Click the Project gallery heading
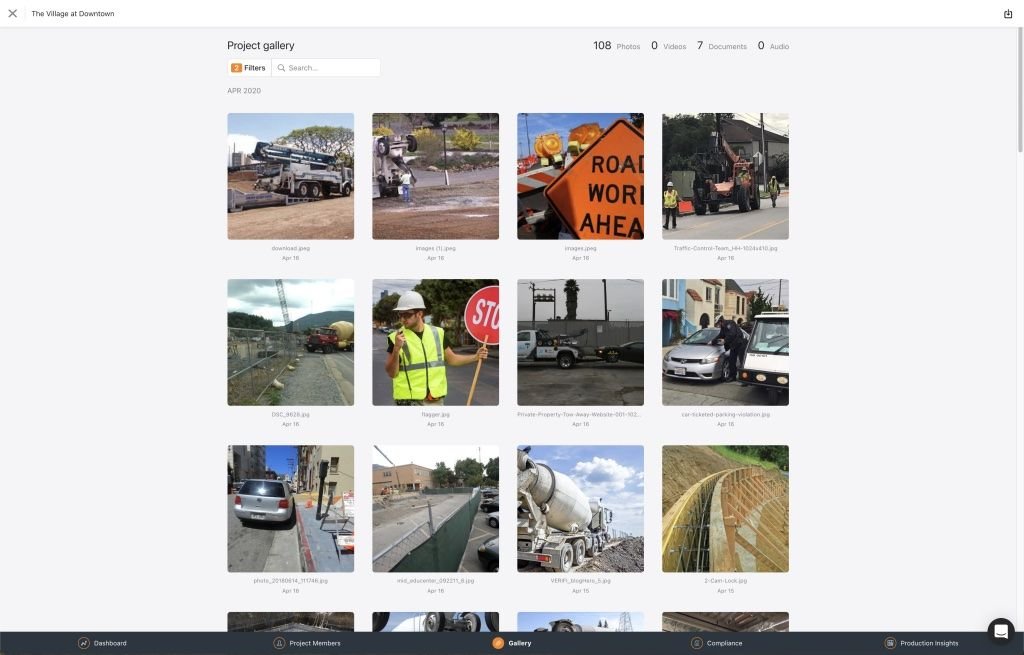 click(x=261, y=46)
